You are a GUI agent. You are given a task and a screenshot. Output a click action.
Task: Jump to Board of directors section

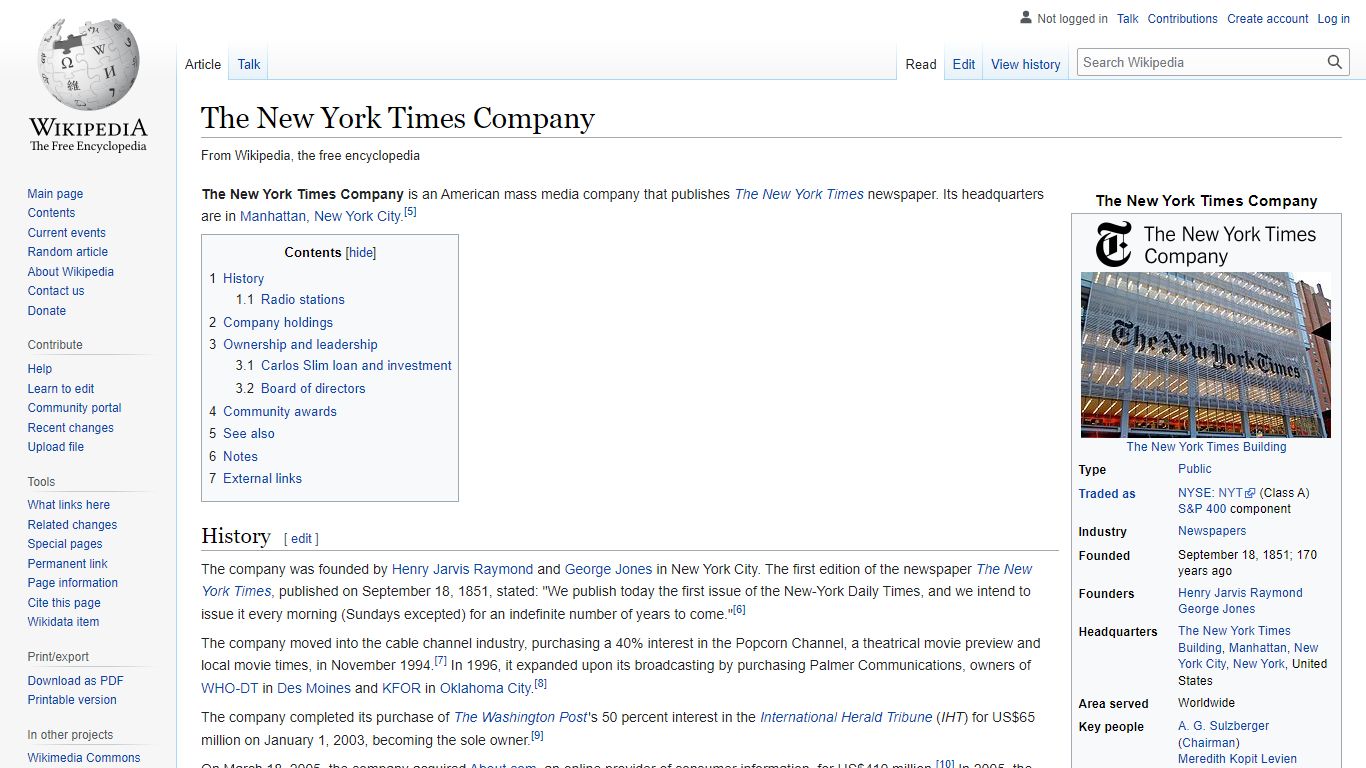(x=313, y=389)
